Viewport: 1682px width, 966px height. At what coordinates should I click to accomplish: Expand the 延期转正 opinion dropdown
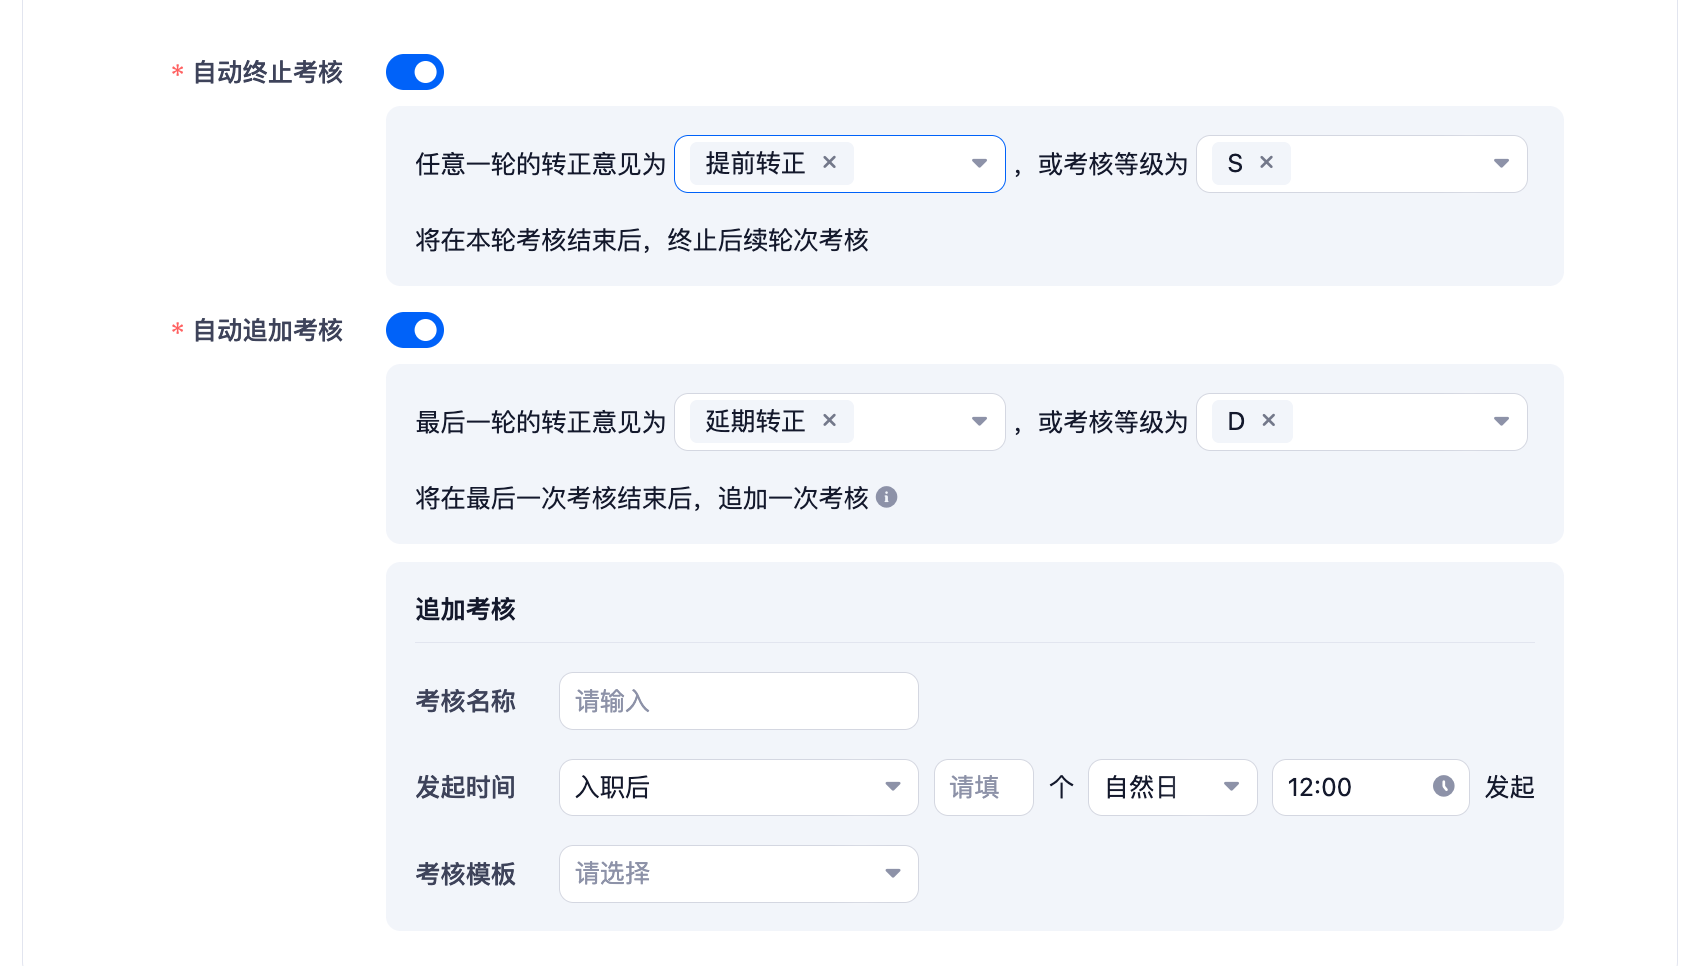pos(979,422)
